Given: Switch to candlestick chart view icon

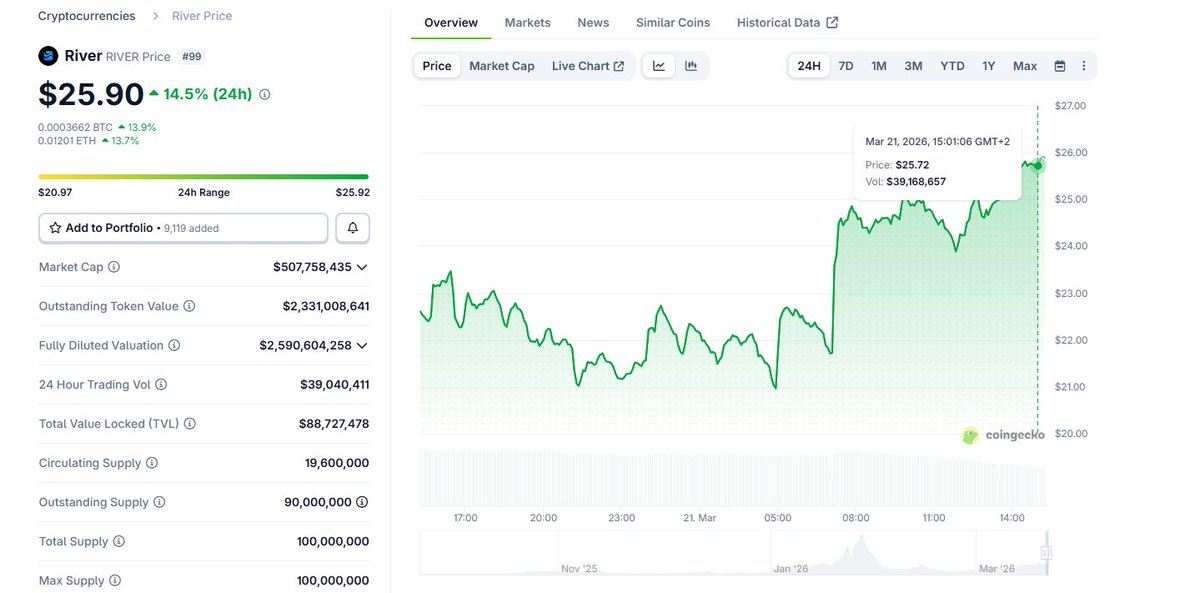Looking at the screenshot, I should [x=691, y=66].
